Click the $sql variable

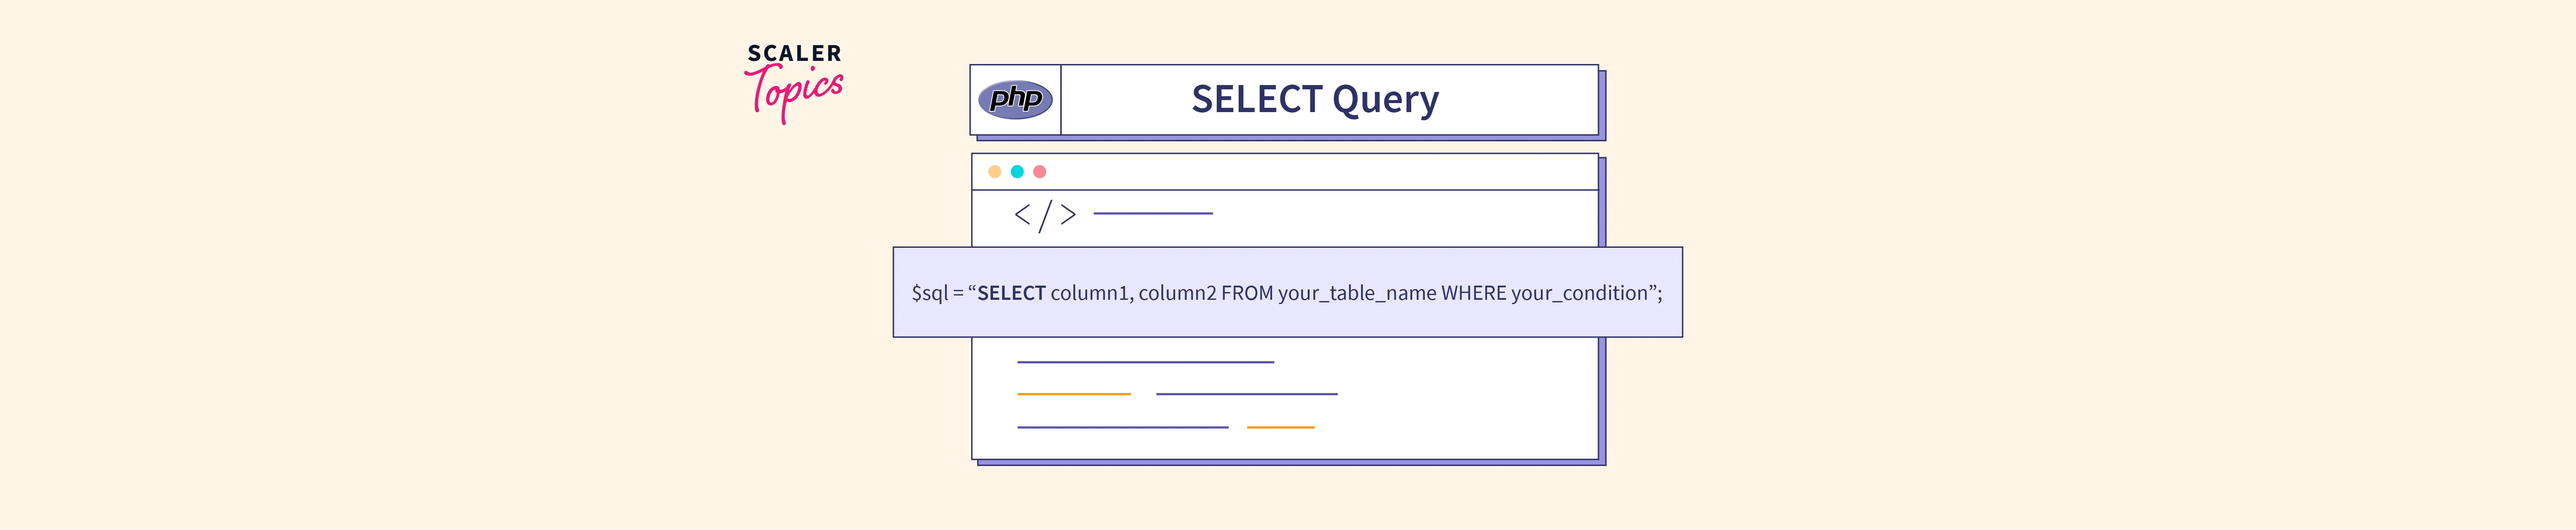pos(929,293)
